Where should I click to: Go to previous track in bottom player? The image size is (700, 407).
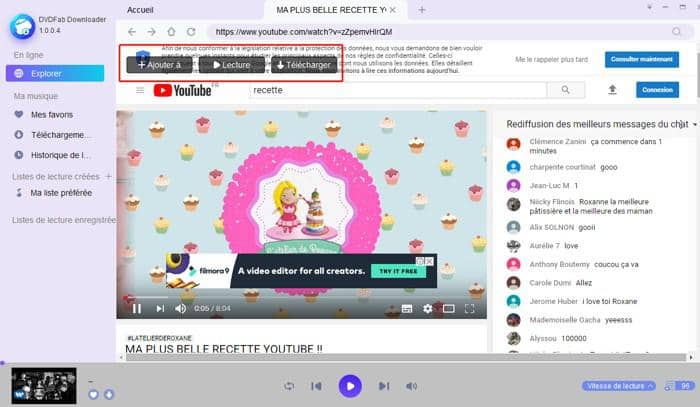[317, 386]
